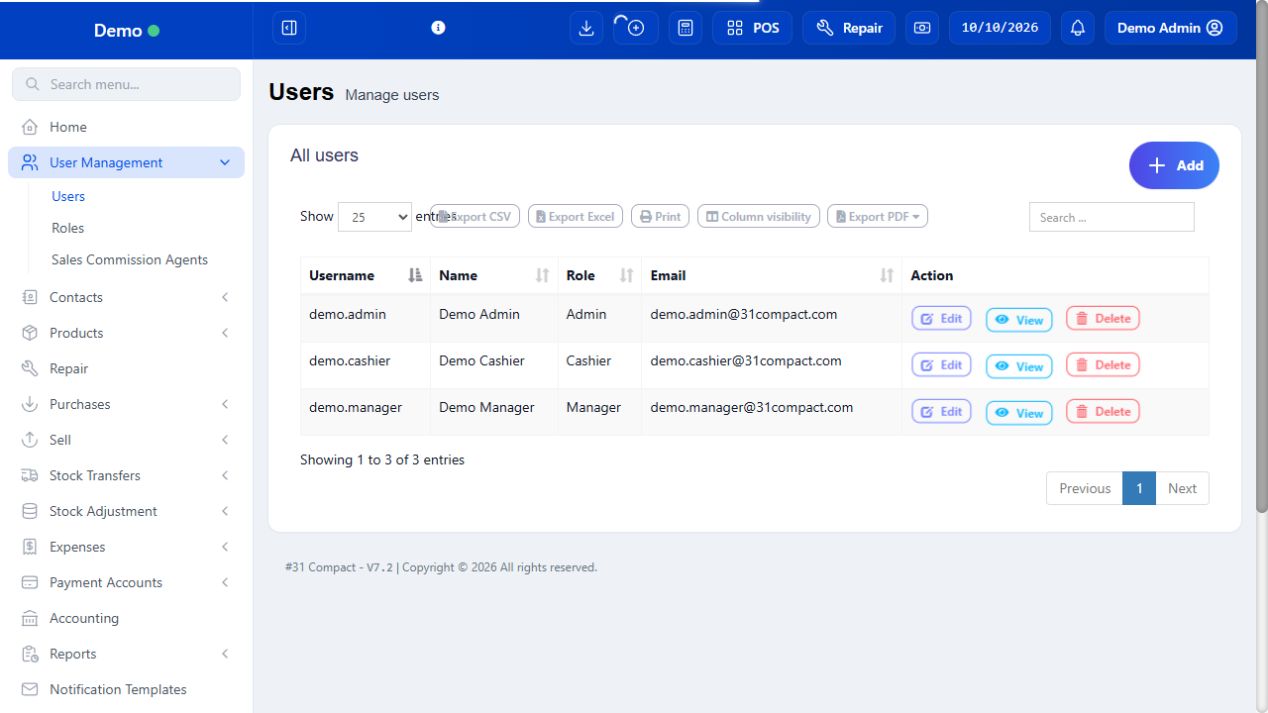View the demo.cashier user
This screenshot has width=1268, height=713.
coord(1019,366)
